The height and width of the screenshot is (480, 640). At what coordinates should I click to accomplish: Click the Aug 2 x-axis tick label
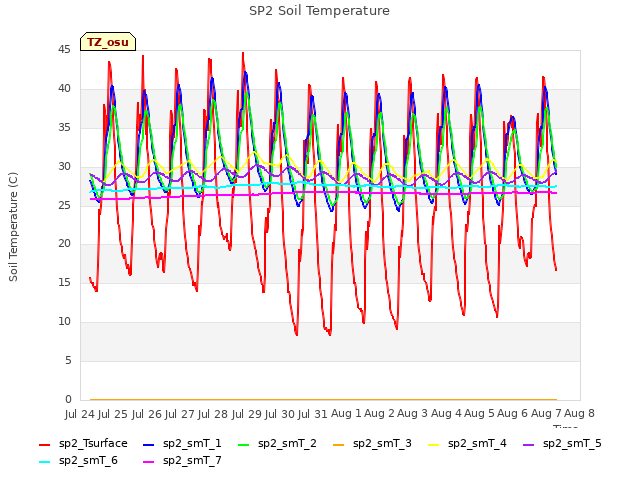coord(379,414)
